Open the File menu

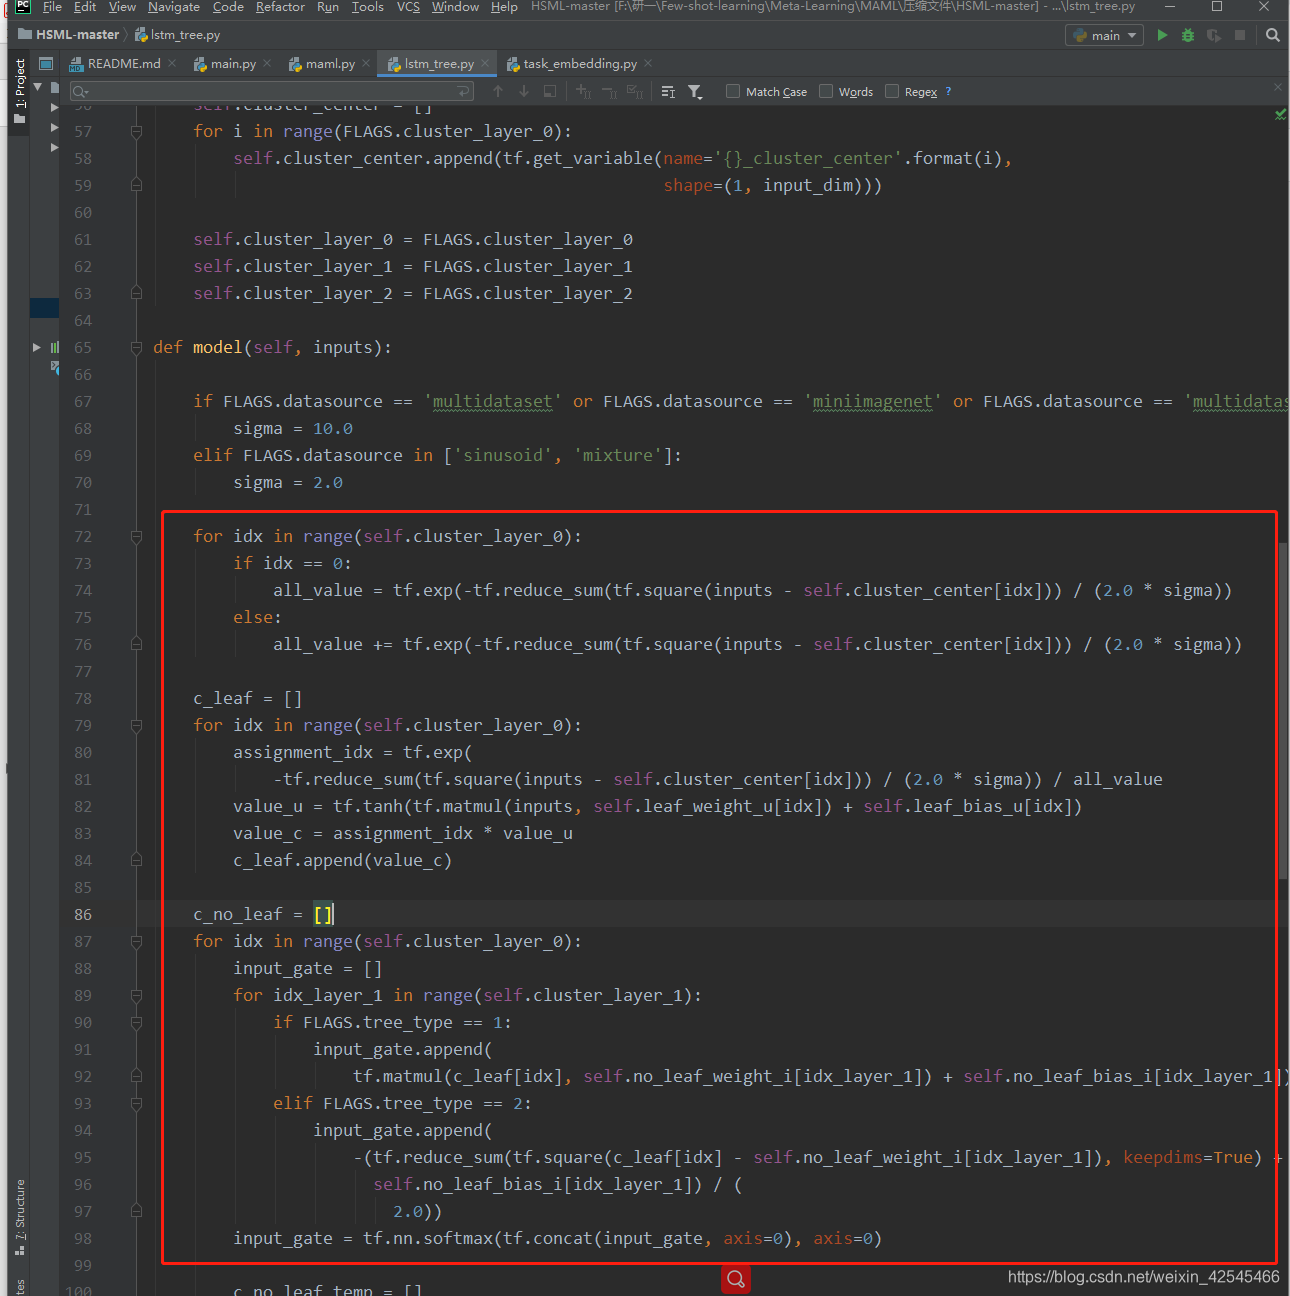(x=53, y=7)
